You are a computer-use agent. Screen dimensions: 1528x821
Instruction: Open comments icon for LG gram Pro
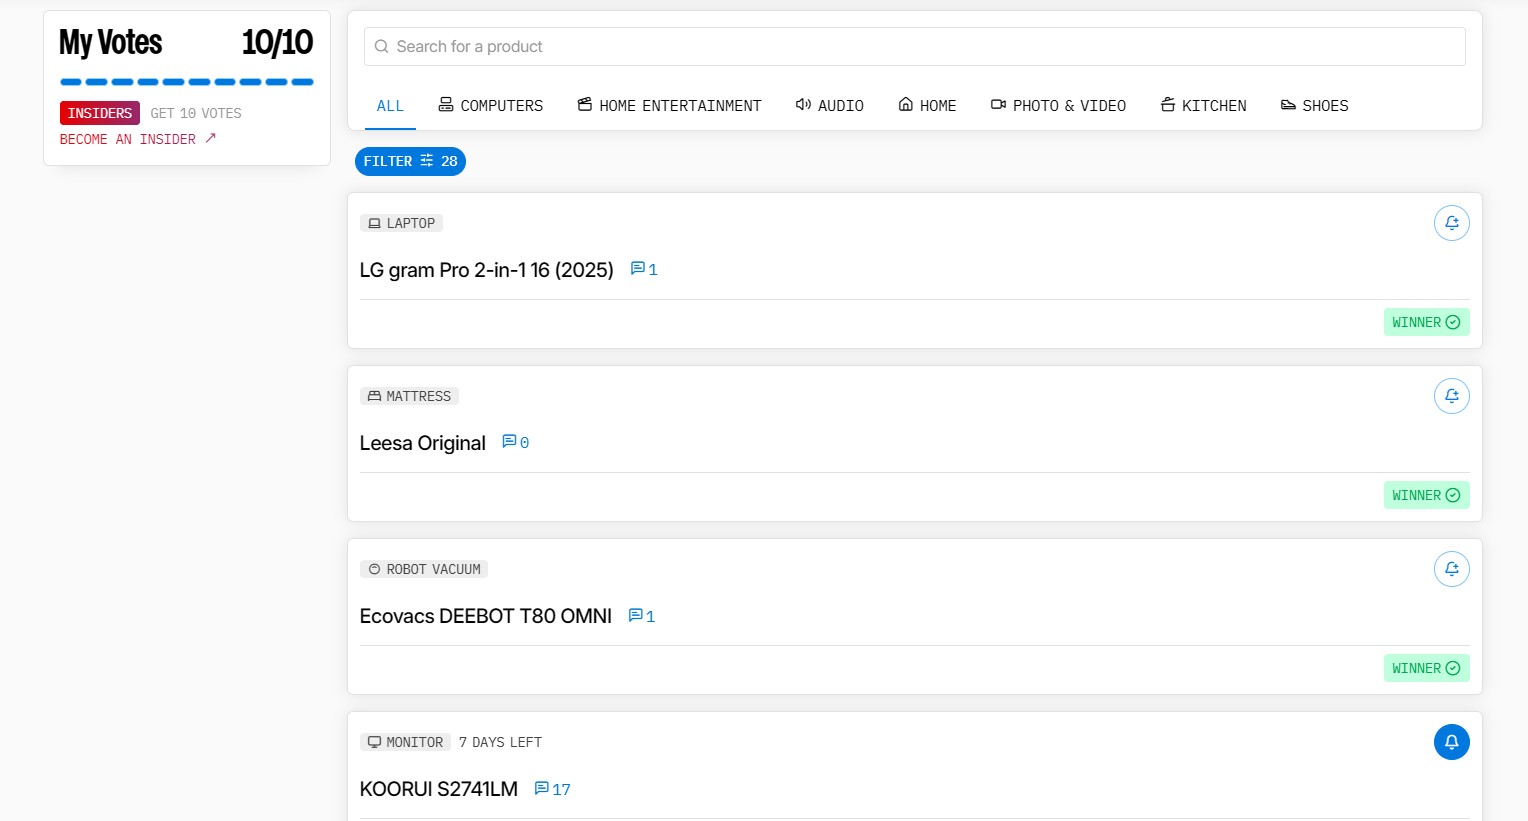click(643, 269)
